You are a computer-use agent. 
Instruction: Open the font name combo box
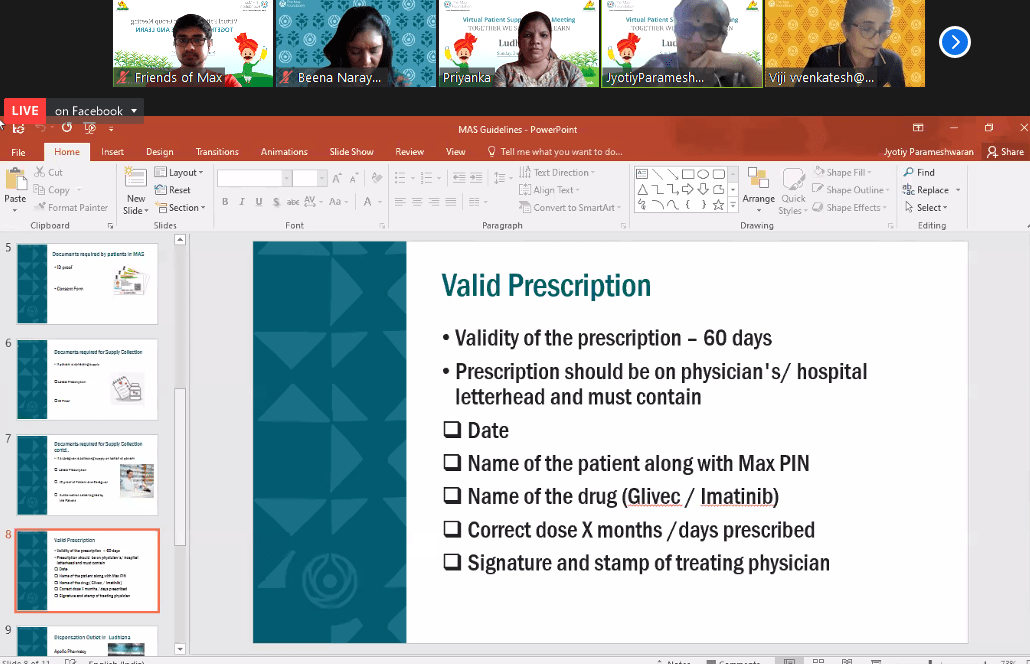(x=254, y=178)
